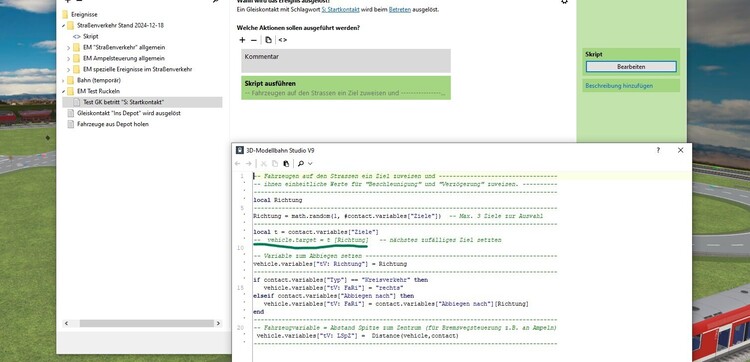Click the script code icon in the actions toolbar
Image resolution: width=750 pixels, height=362 pixels.
(283, 40)
